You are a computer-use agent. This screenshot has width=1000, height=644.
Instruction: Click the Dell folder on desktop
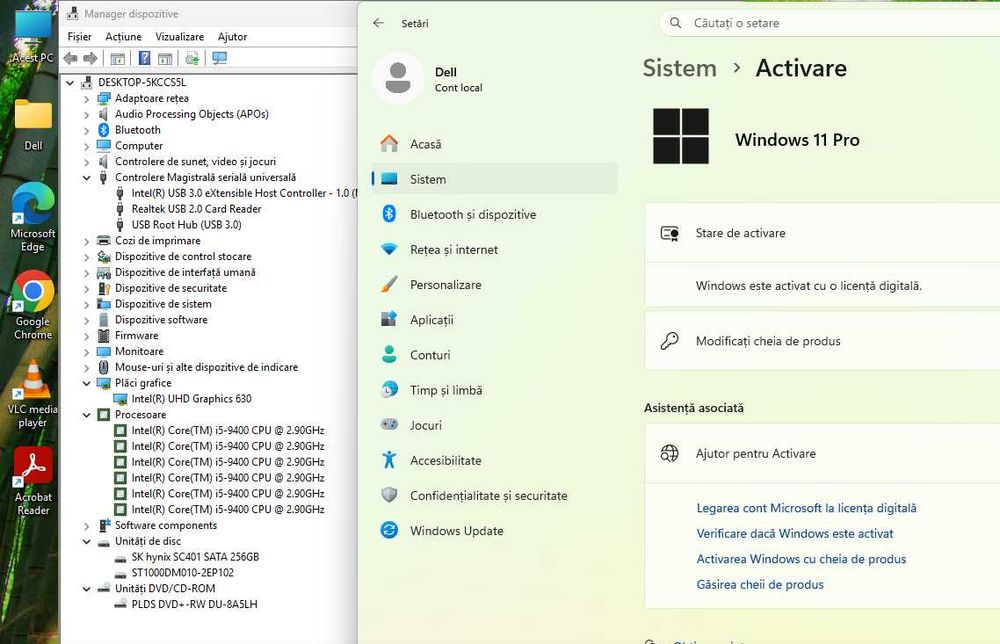(33, 124)
